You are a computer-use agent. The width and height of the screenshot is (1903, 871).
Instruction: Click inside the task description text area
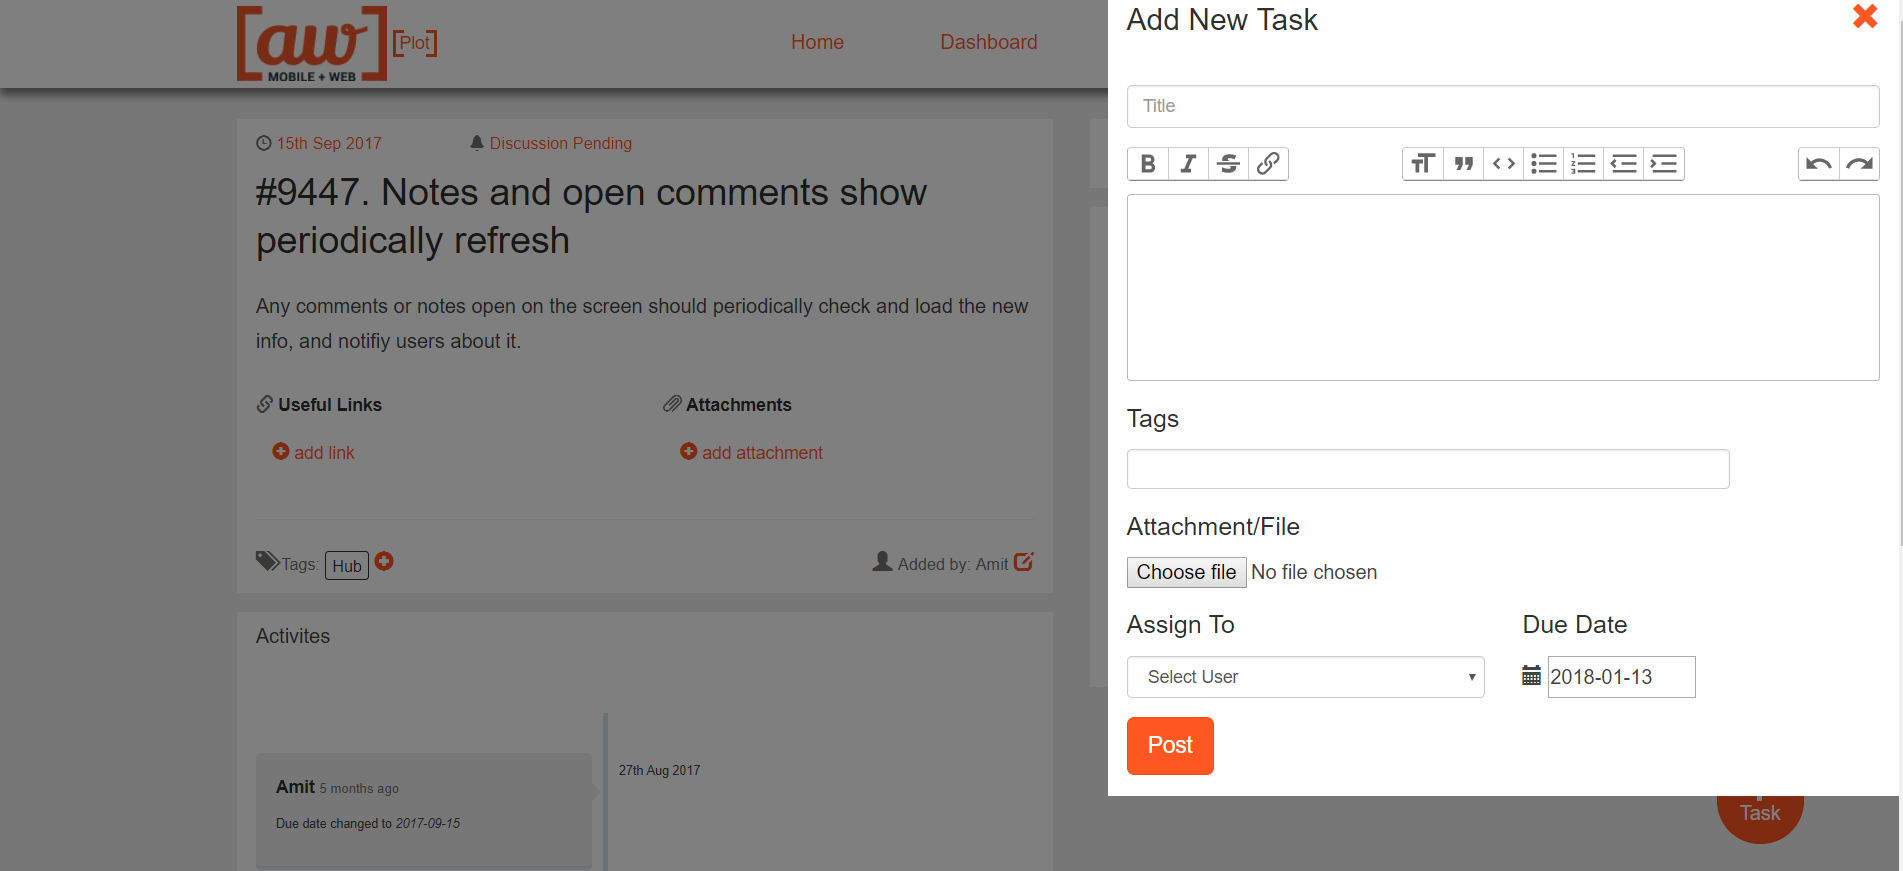pyautogui.click(x=1503, y=287)
